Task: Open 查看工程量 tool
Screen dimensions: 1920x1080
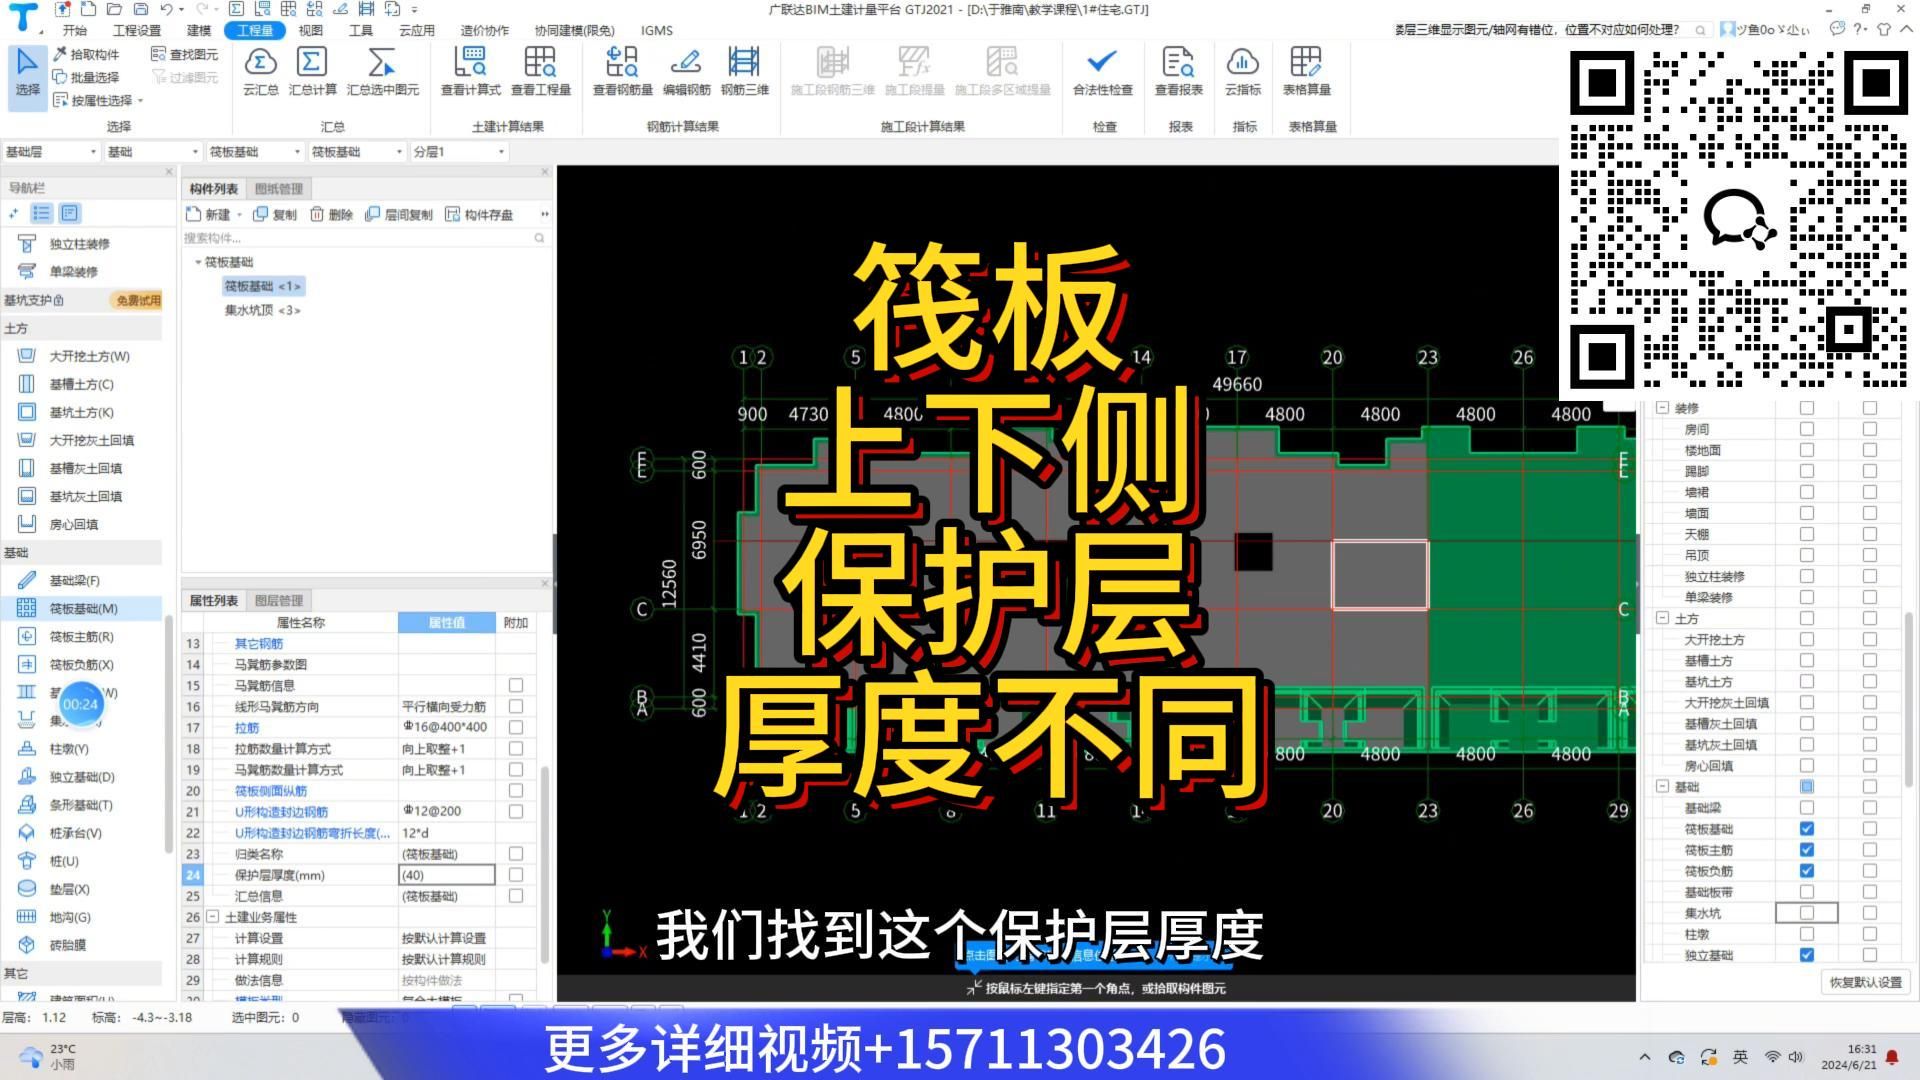Action: click(x=540, y=70)
